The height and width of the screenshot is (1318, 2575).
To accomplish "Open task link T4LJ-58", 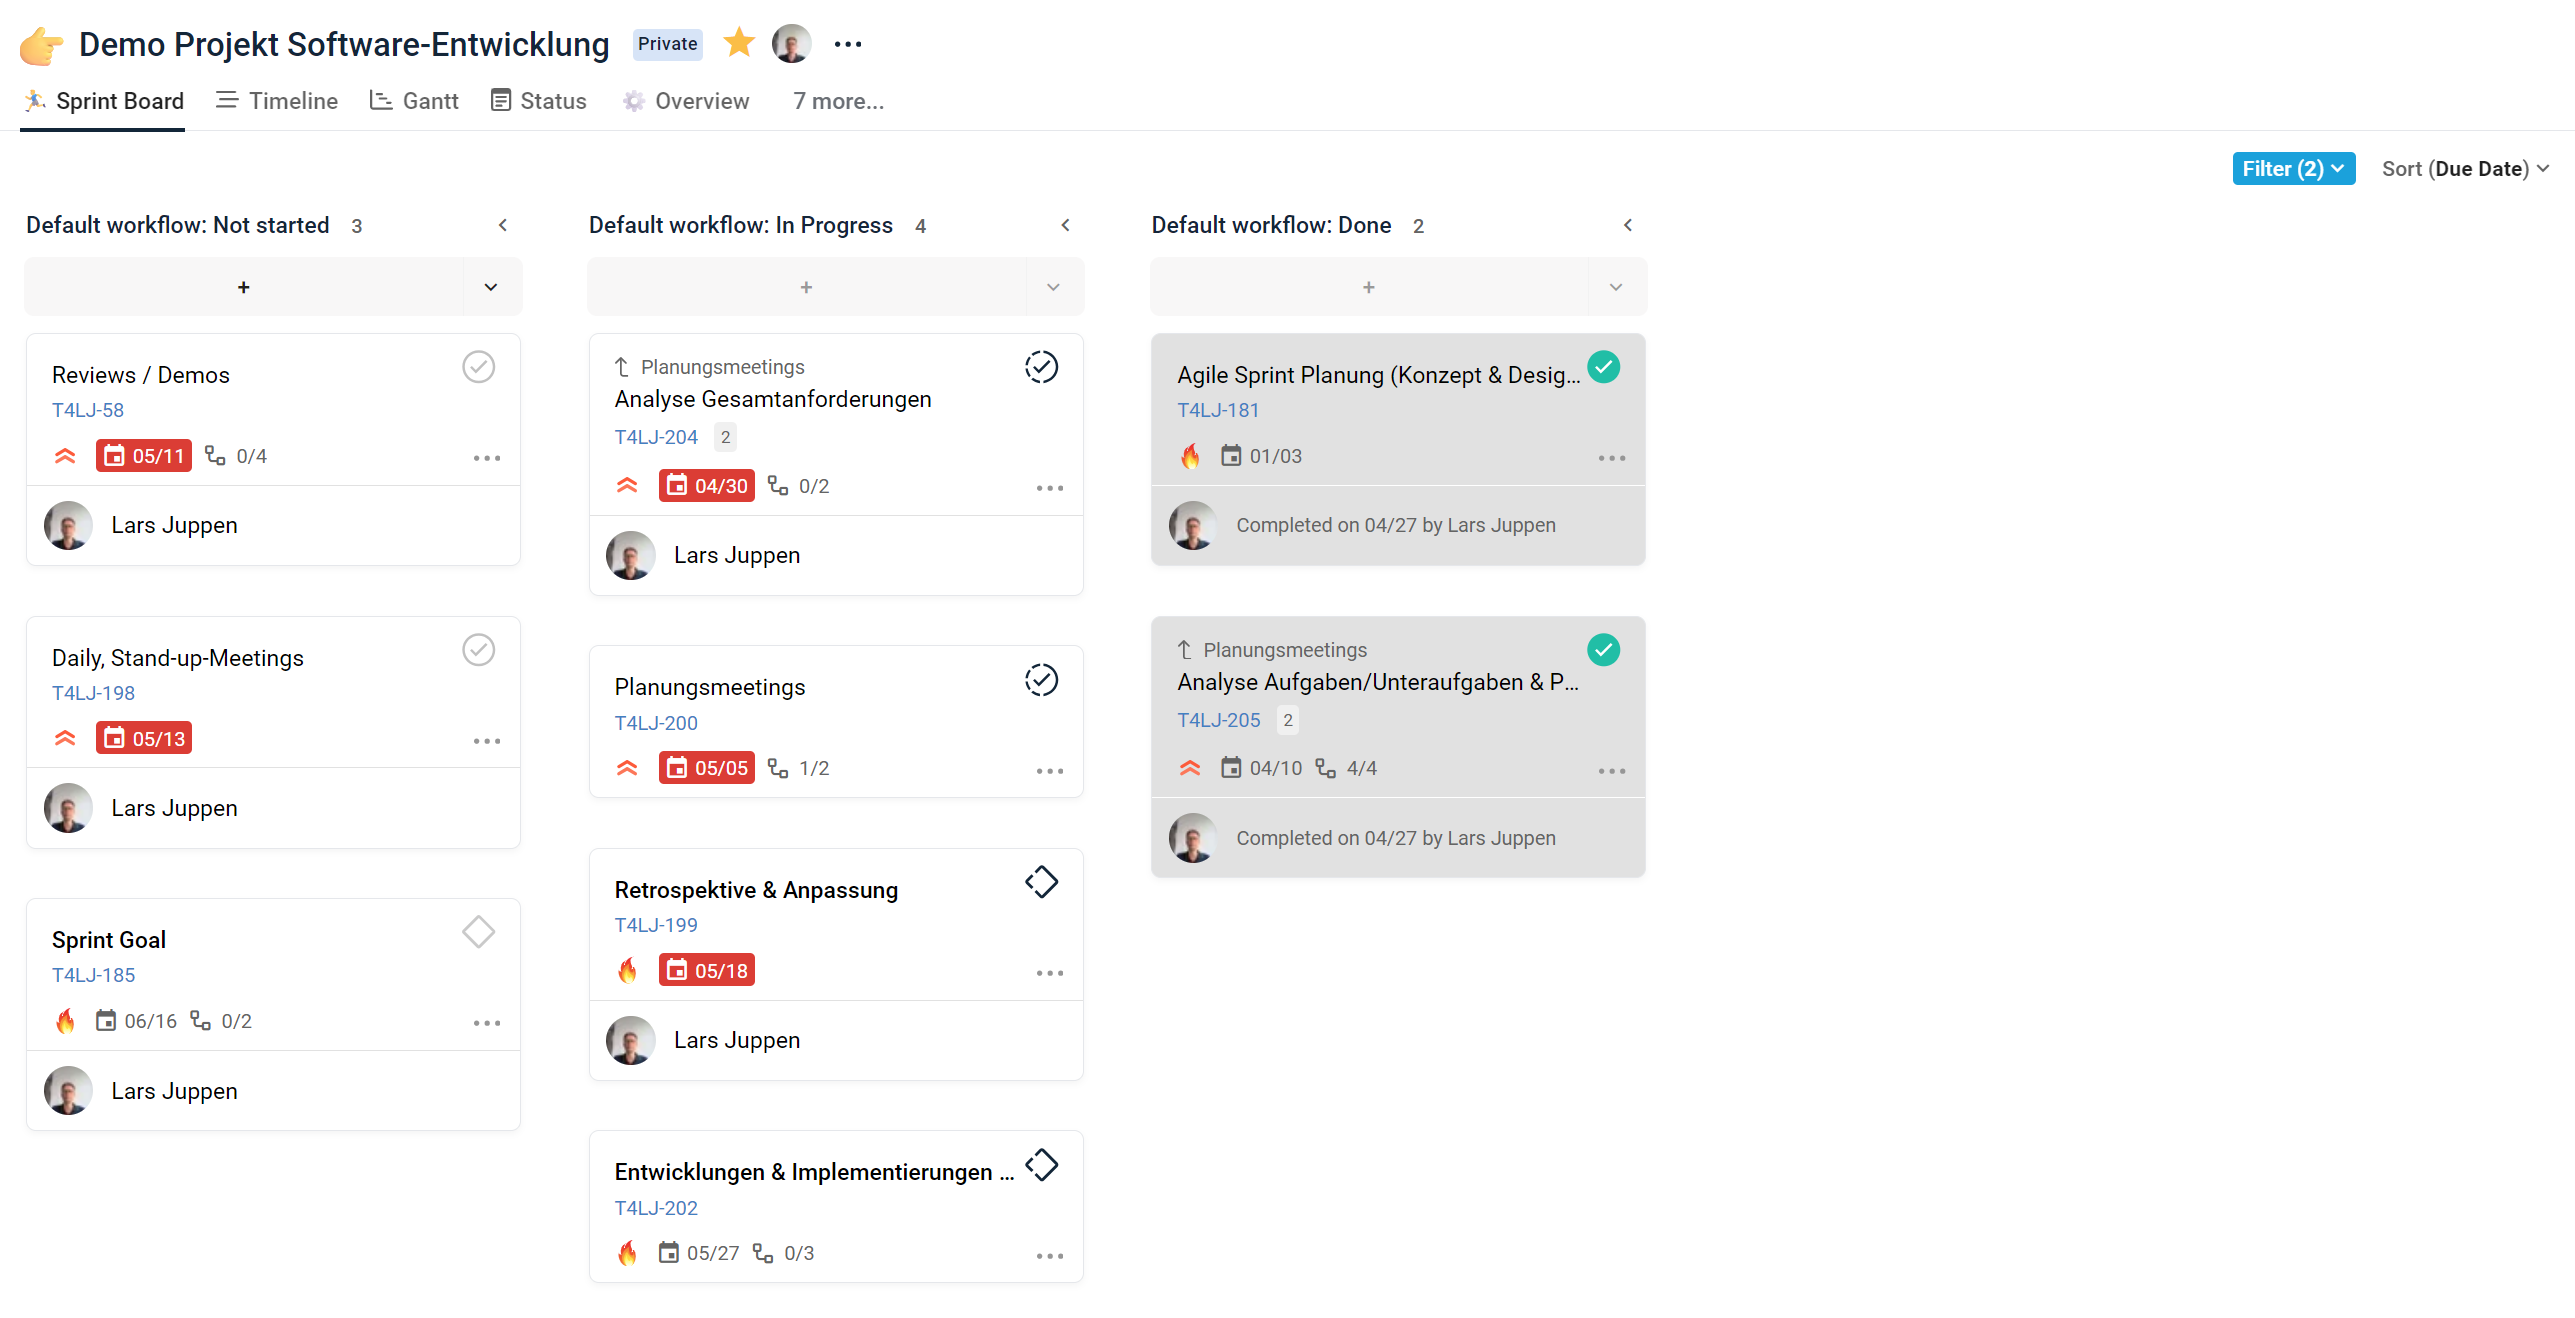I will (x=88, y=410).
